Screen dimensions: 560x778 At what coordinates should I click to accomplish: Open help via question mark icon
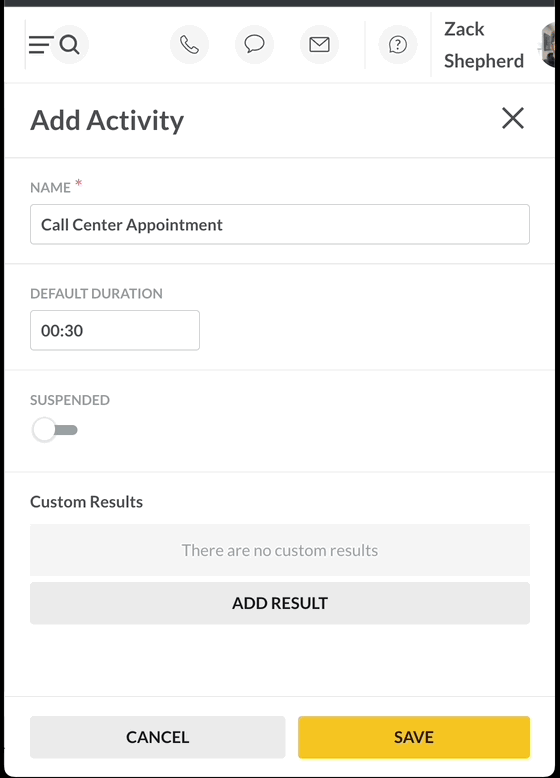click(x=398, y=45)
